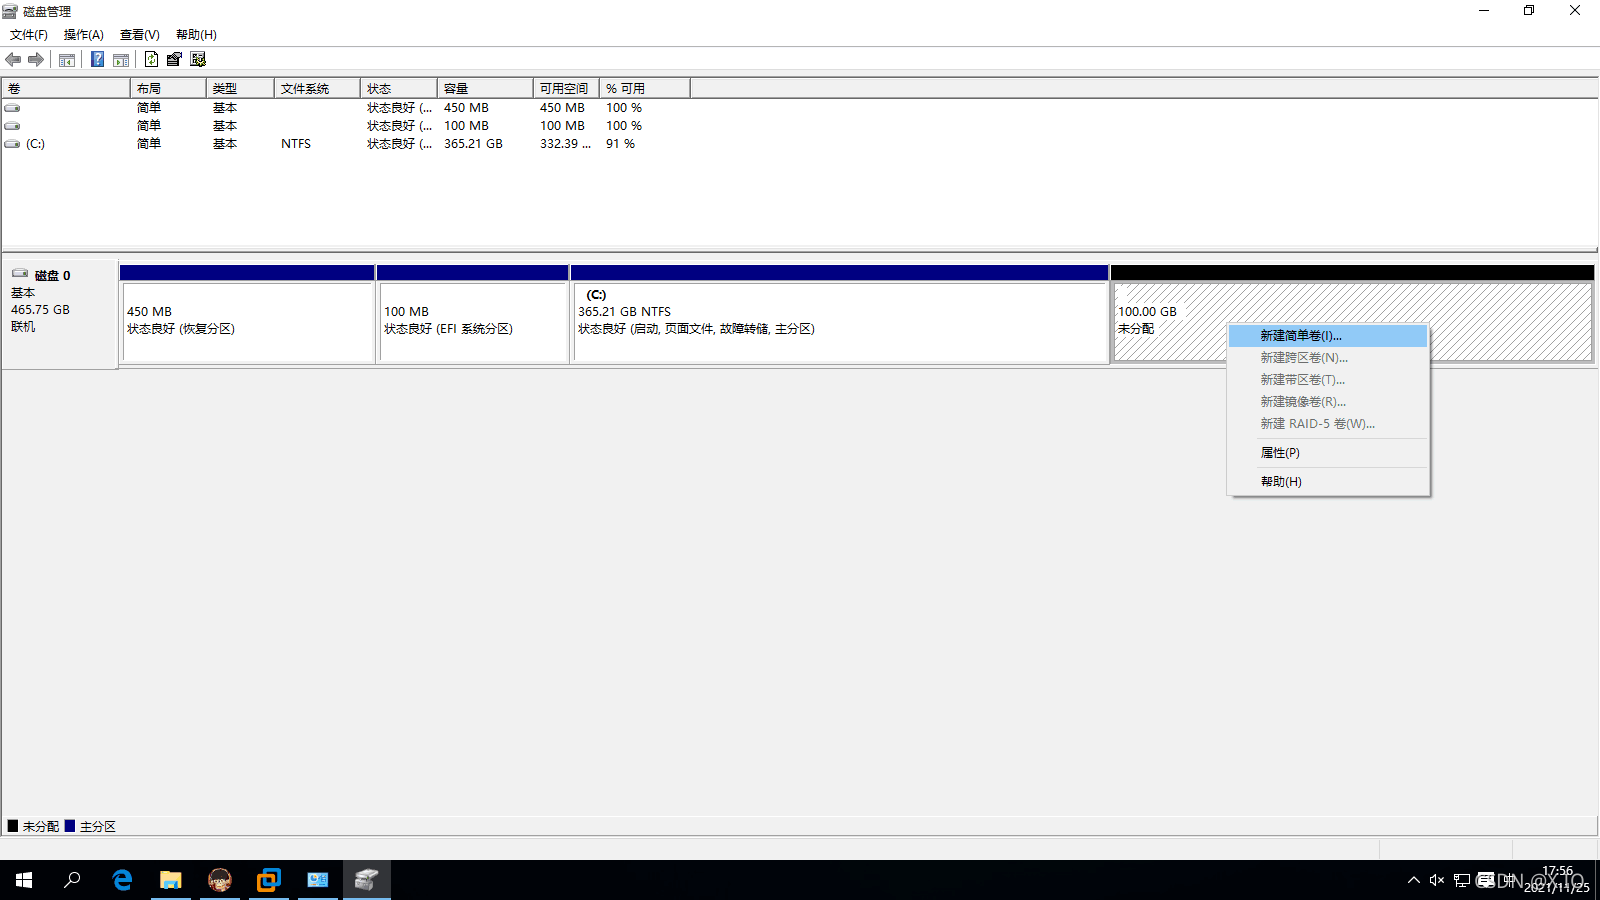This screenshot has width=1600, height=900.
Task: Click the muted volume tray icon
Action: 1437,880
